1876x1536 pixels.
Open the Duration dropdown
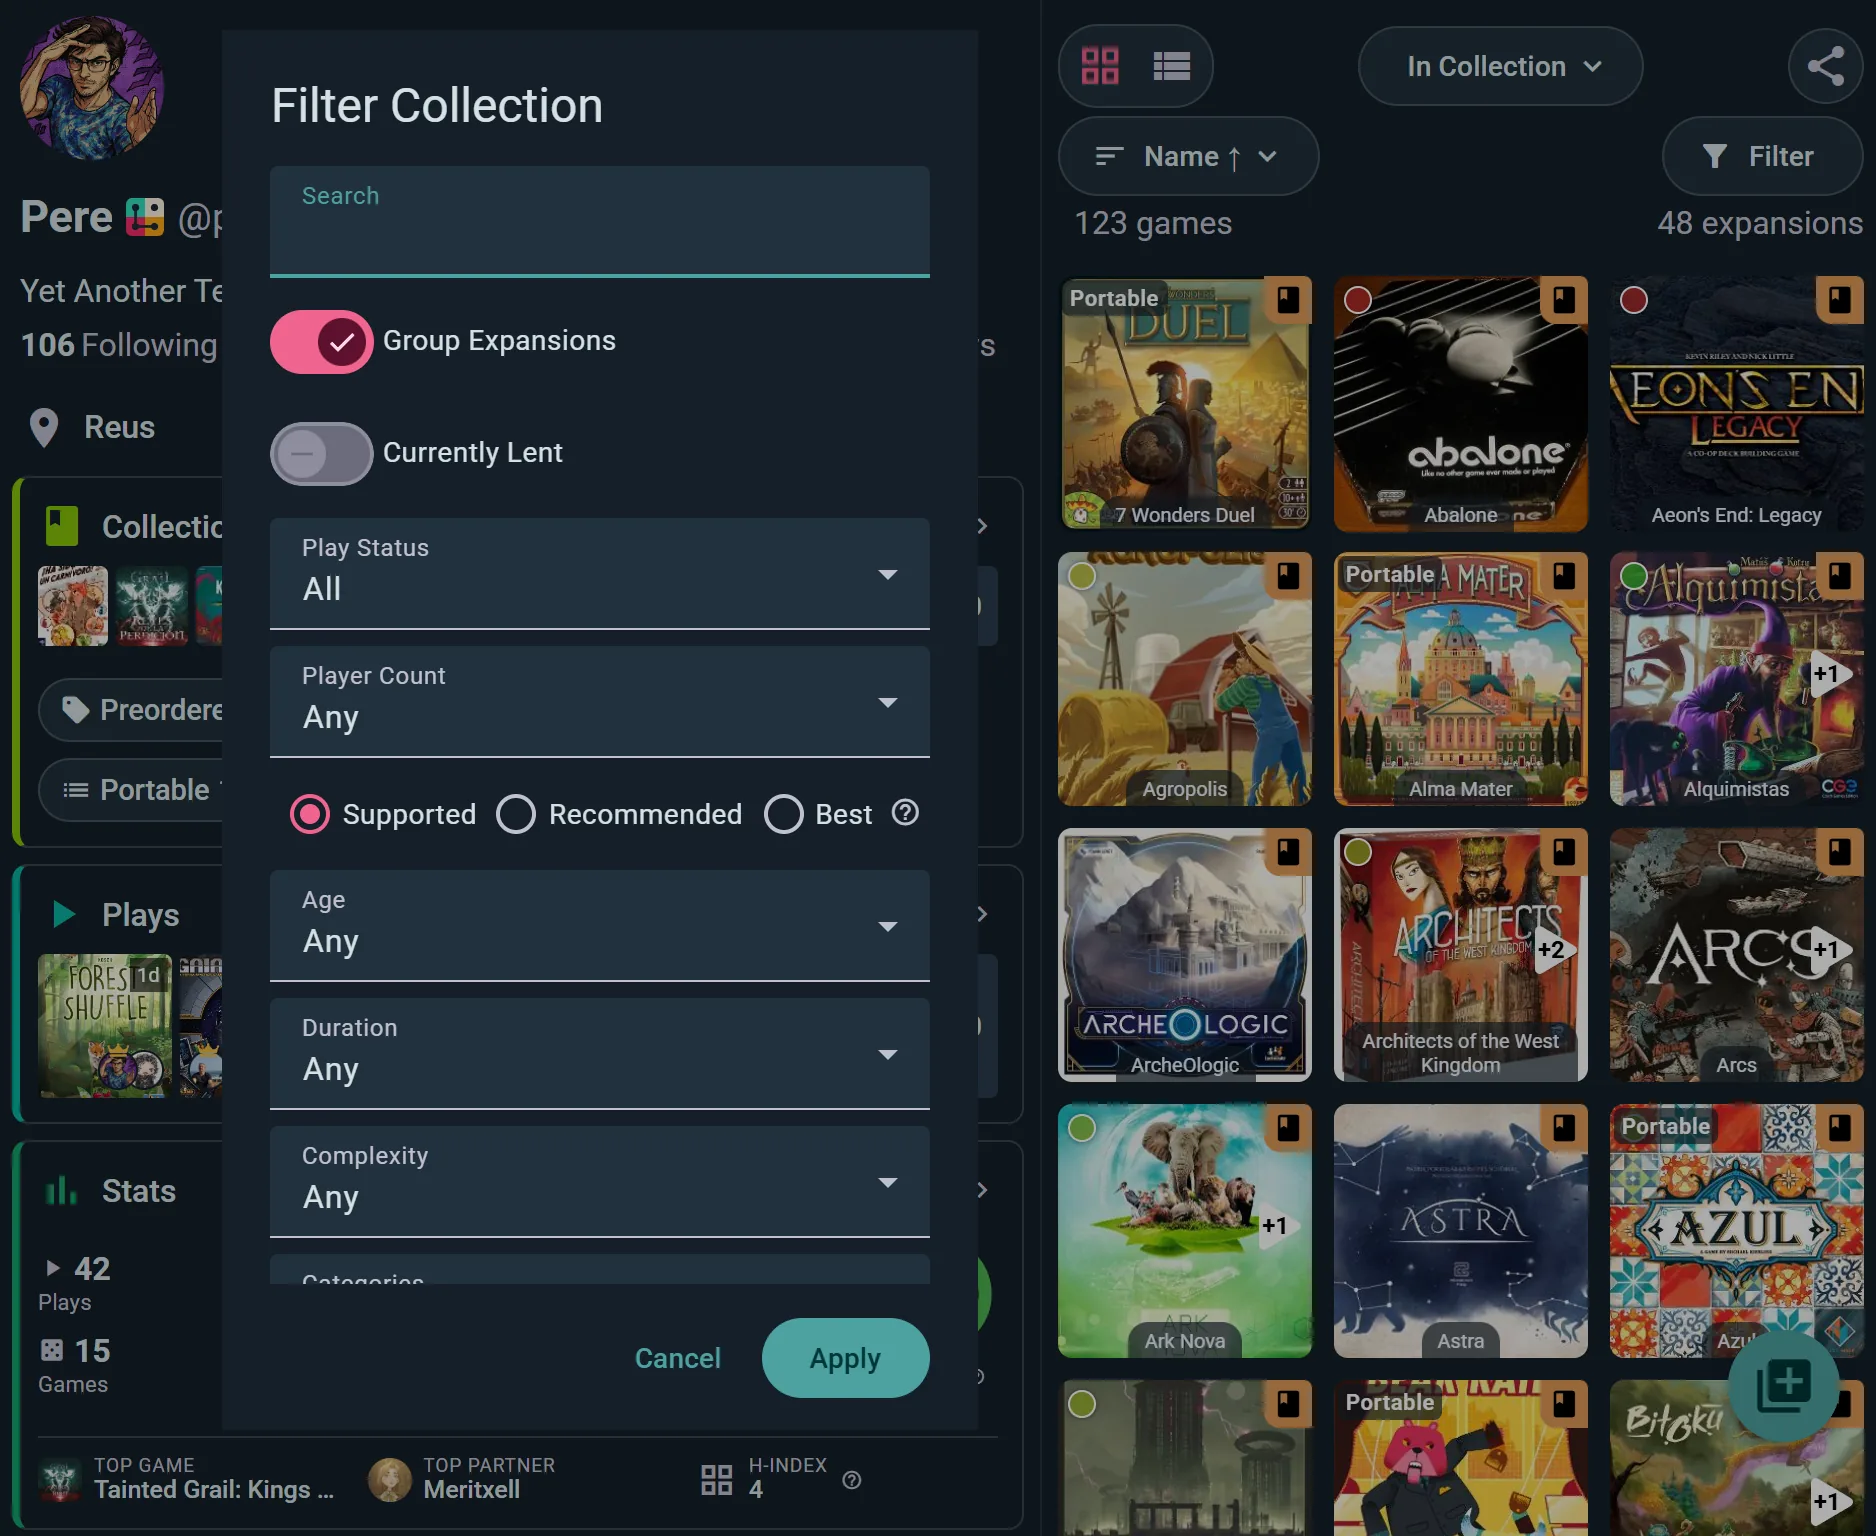pos(600,1053)
